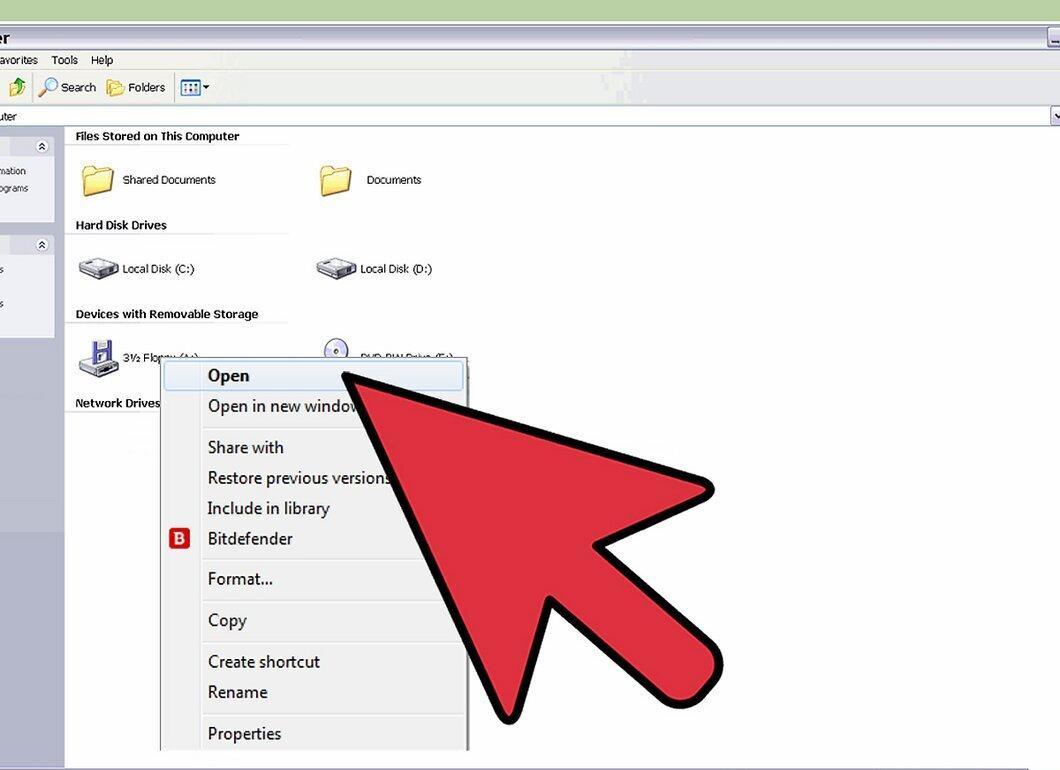1060x770 pixels.
Task: Open the Search toolbar button
Action: (67, 87)
